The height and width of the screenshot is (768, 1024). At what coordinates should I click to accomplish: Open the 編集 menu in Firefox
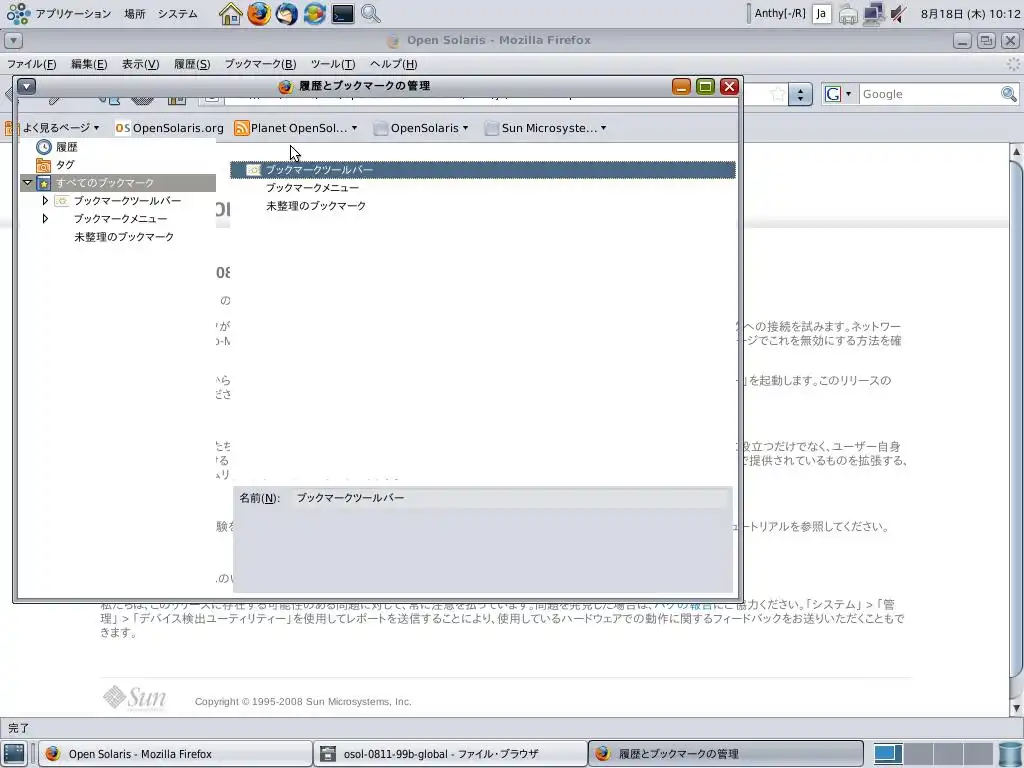pos(89,64)
